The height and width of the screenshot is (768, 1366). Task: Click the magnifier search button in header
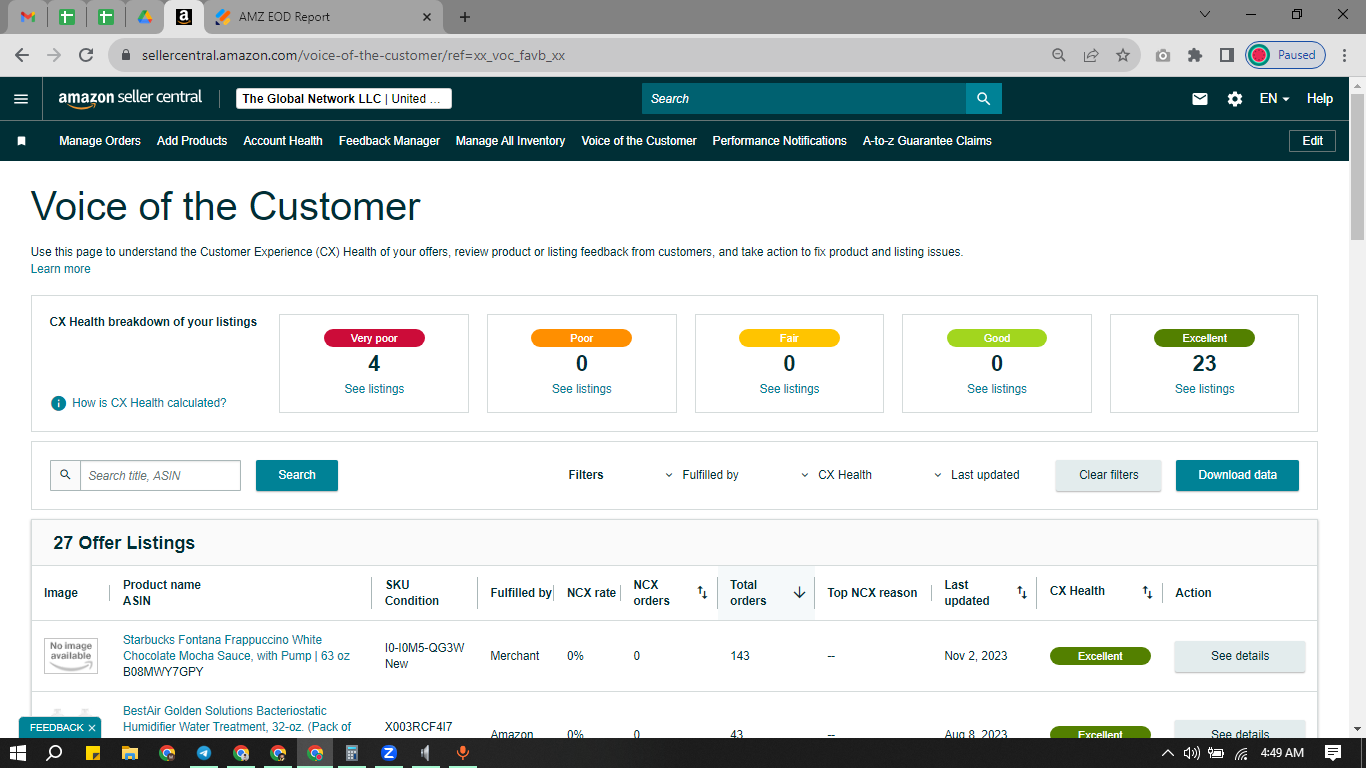[x=984, y=98]
